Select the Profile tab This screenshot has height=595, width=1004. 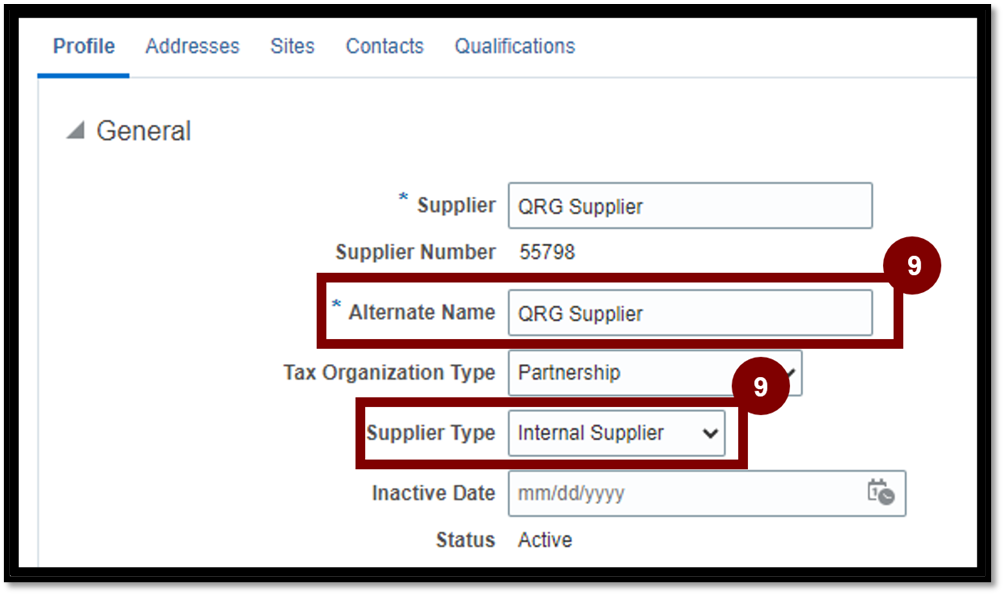coord(84,46)
